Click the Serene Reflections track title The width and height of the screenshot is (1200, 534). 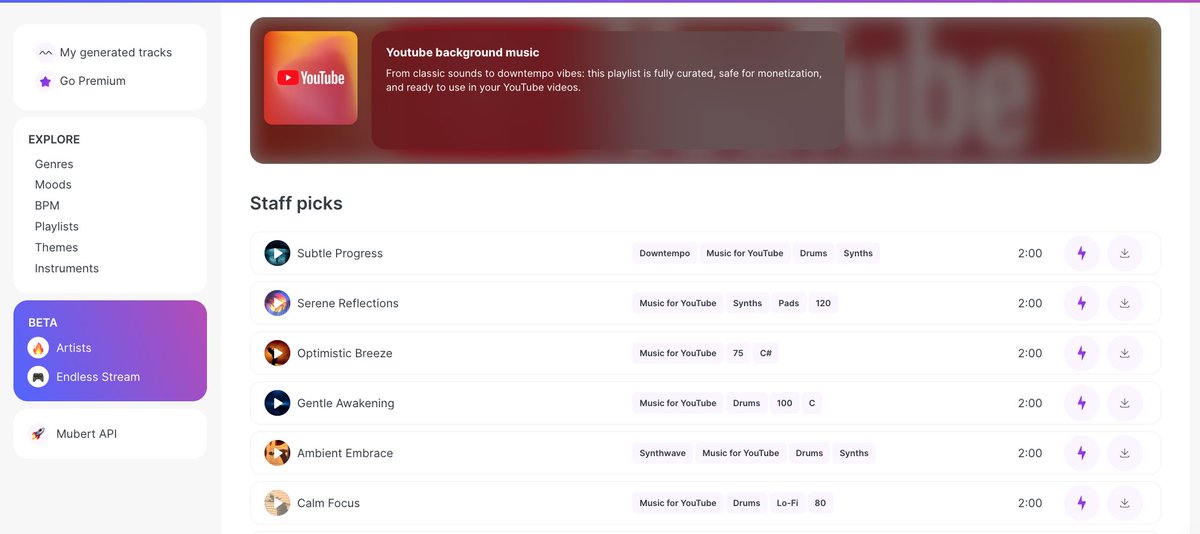pyautogui.click(x=348, y=303)
